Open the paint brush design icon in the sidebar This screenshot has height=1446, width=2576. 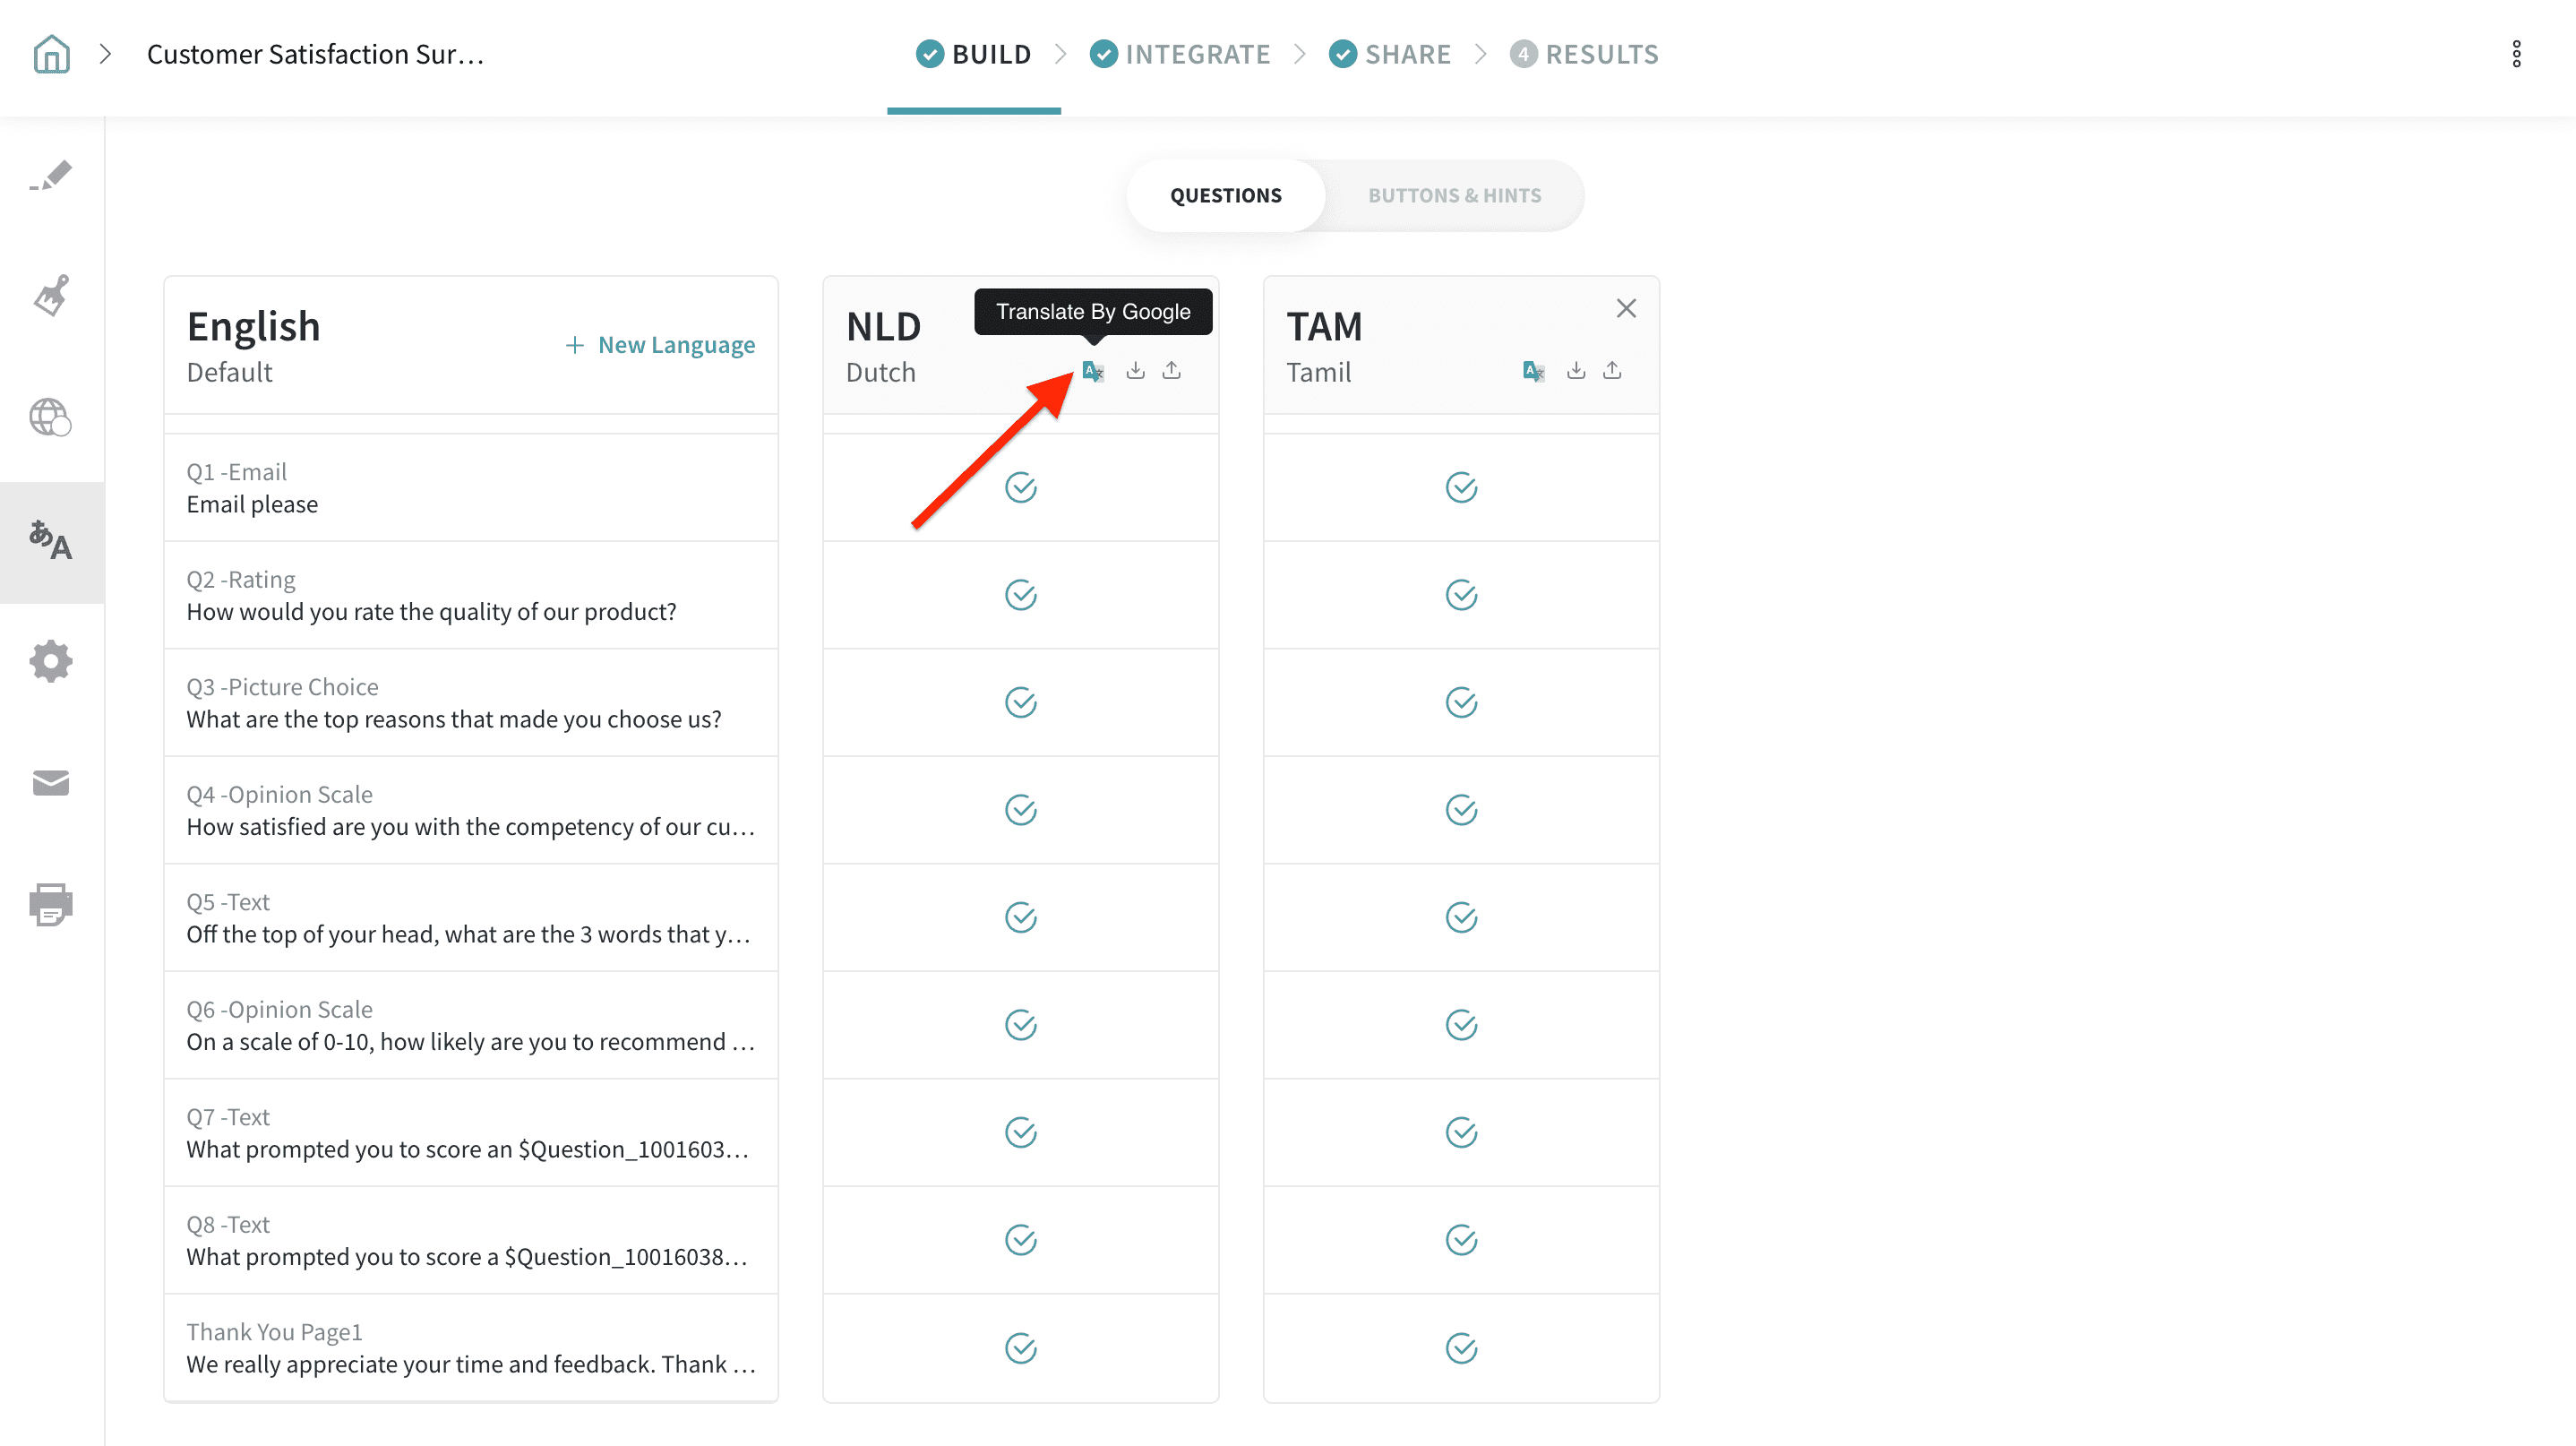point(51,296)
